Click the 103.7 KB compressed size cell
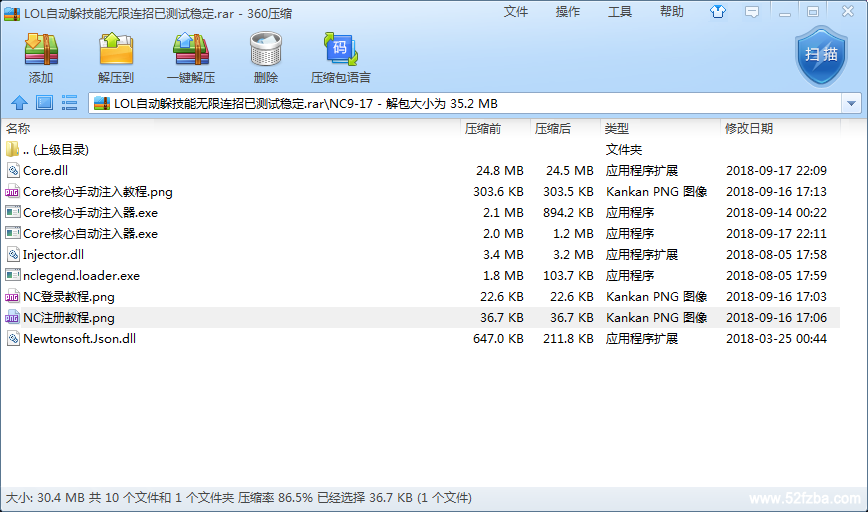Image resolution: width=868 pixels, height=512 pixels. pyautogui.click(x=568, y=276)
